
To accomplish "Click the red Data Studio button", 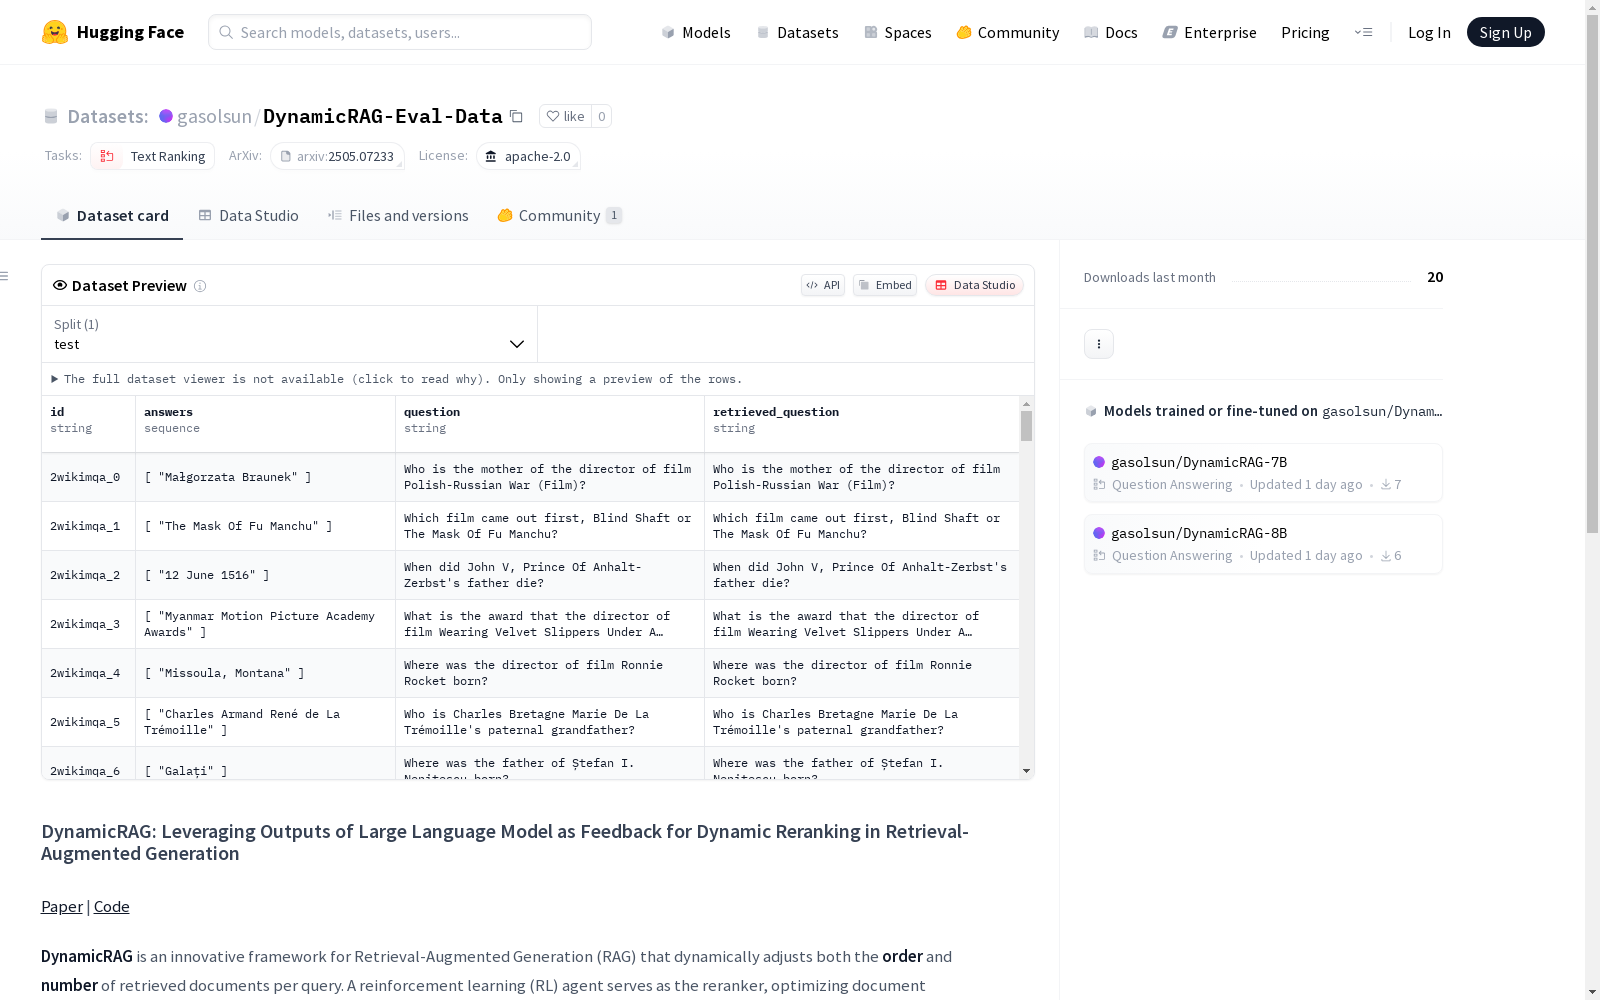I will pyautogui.click(x=974, y=285).
